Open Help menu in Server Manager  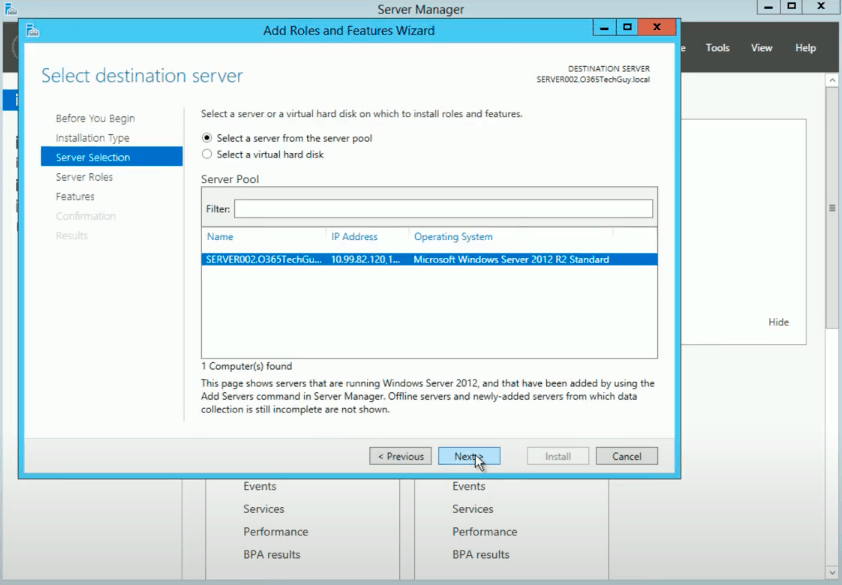point(805,48)
